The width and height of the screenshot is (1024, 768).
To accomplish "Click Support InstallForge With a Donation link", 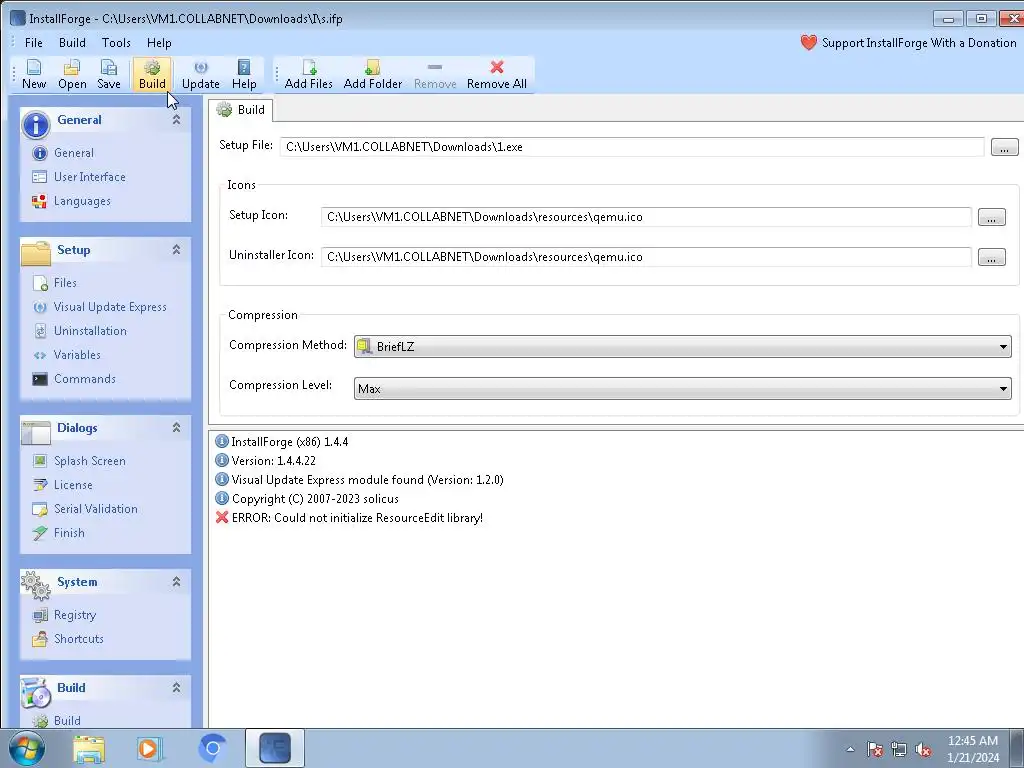I will click(x=919, y=42).
